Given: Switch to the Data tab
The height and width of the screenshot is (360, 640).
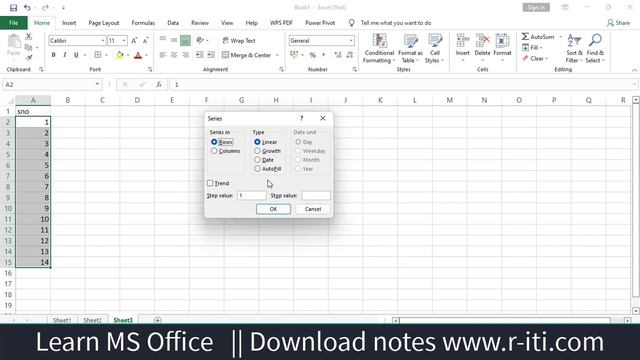Looking at the screenshot, I should click(173, 23).
